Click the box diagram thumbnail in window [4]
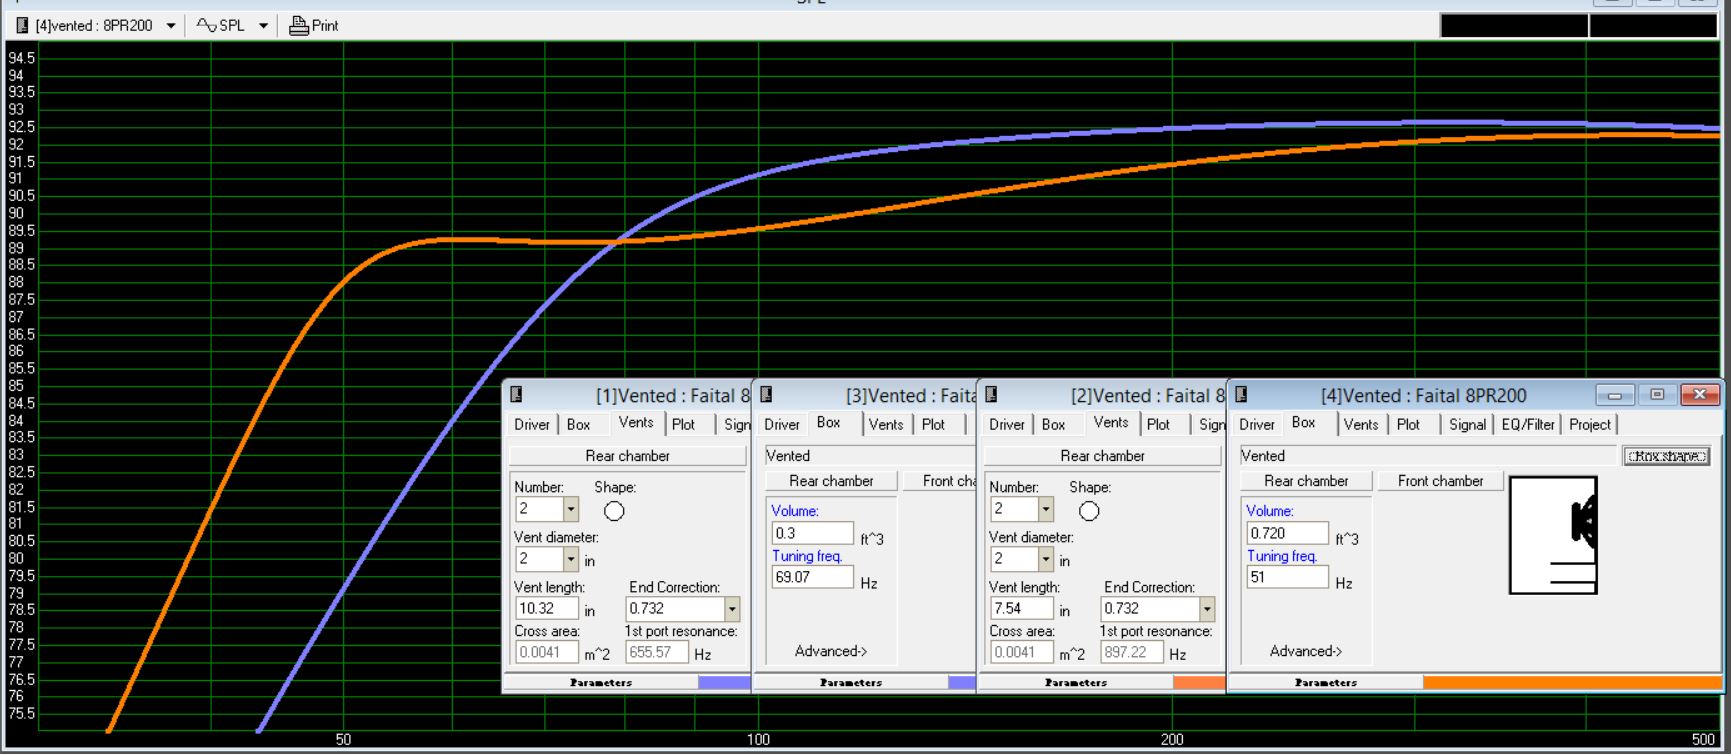This screenshot has width=1731, height=754. coord(1553,535)
